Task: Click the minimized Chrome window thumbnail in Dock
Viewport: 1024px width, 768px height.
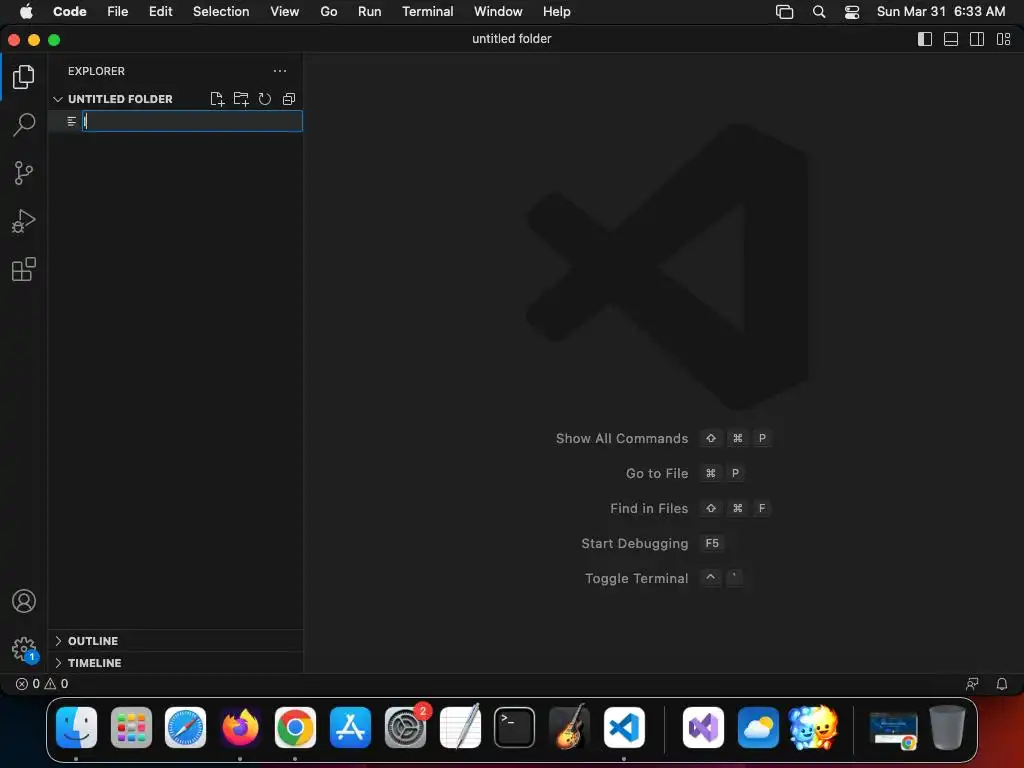Action: tap(893, 729)
